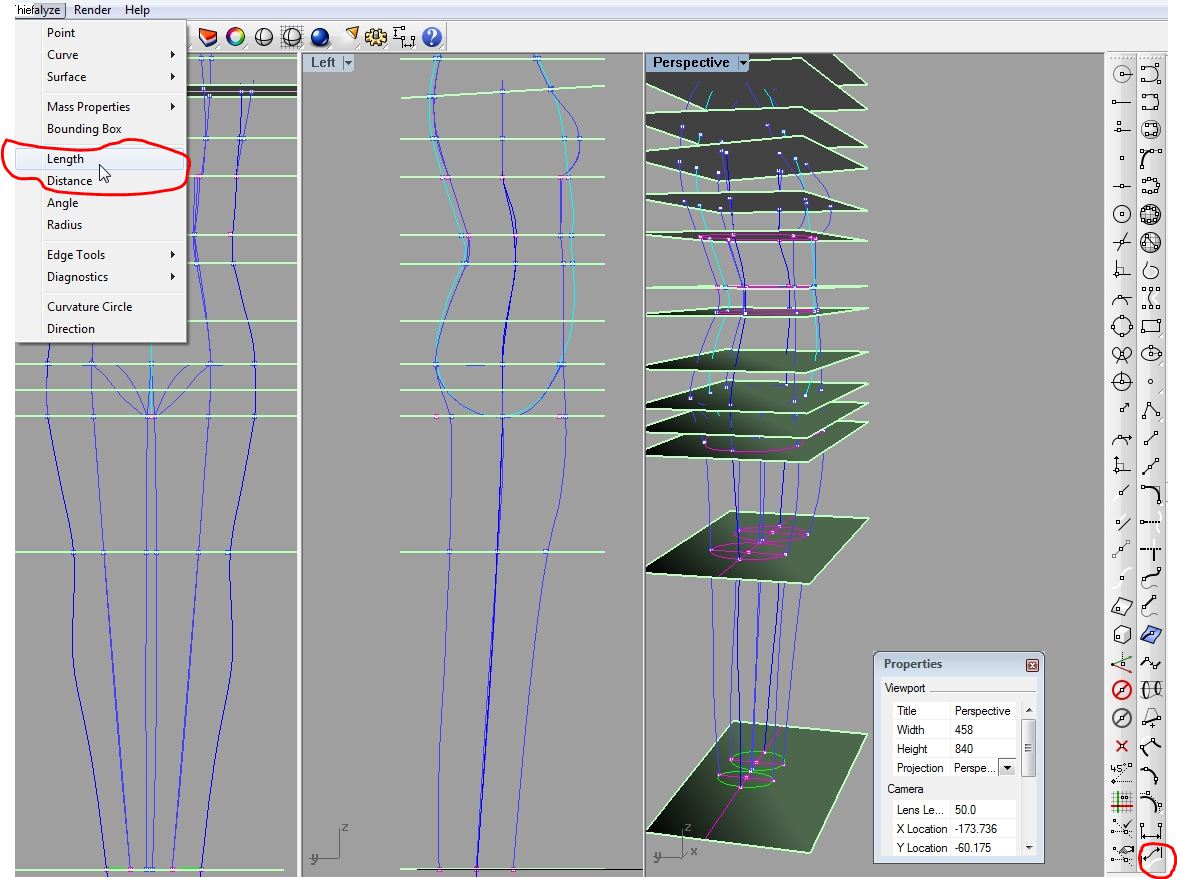
Task: Open the Render menu
Action: (x=92, y=10)
